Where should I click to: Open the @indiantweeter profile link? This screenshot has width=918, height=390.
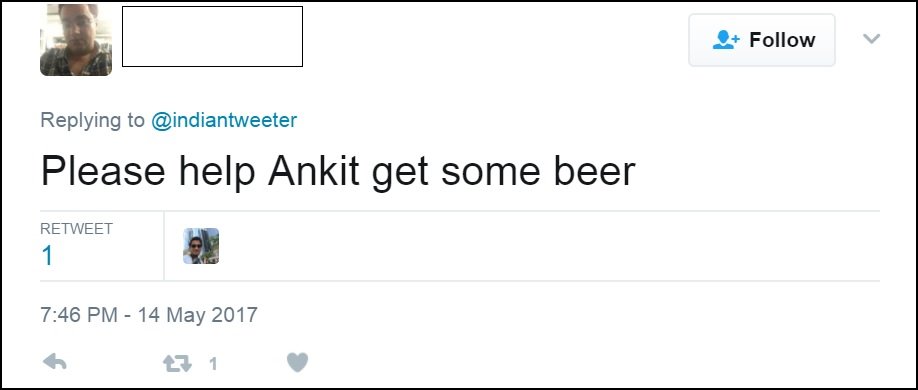click(x=224, y=120)
